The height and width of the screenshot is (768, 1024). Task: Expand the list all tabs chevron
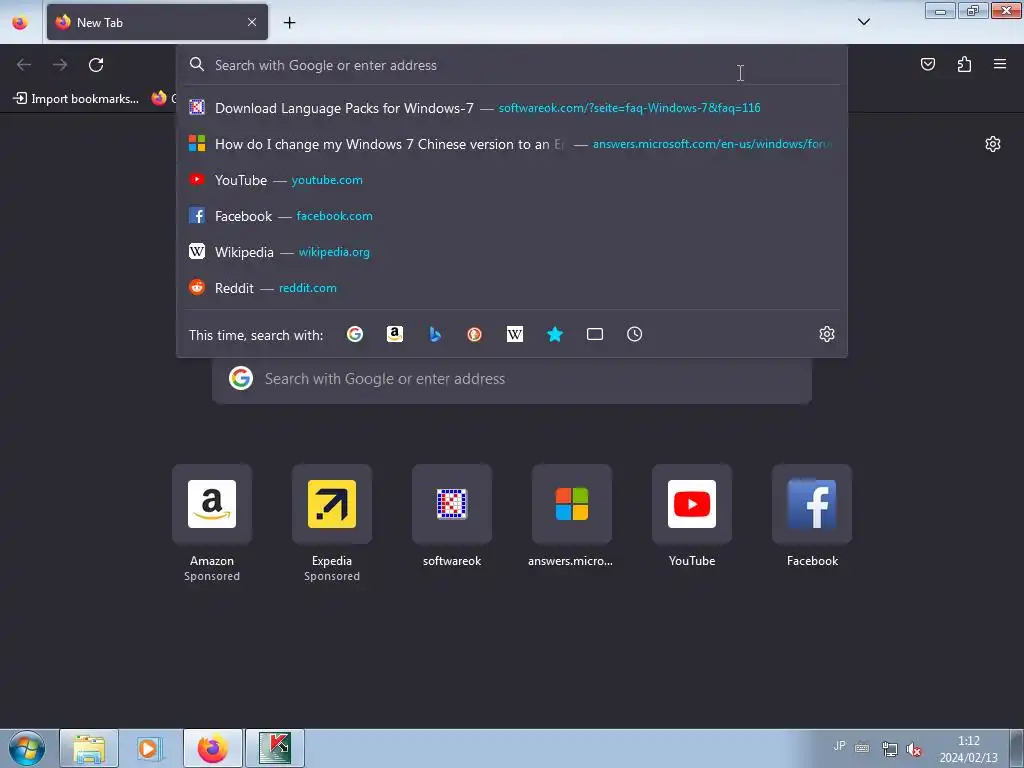pos(863,22)
